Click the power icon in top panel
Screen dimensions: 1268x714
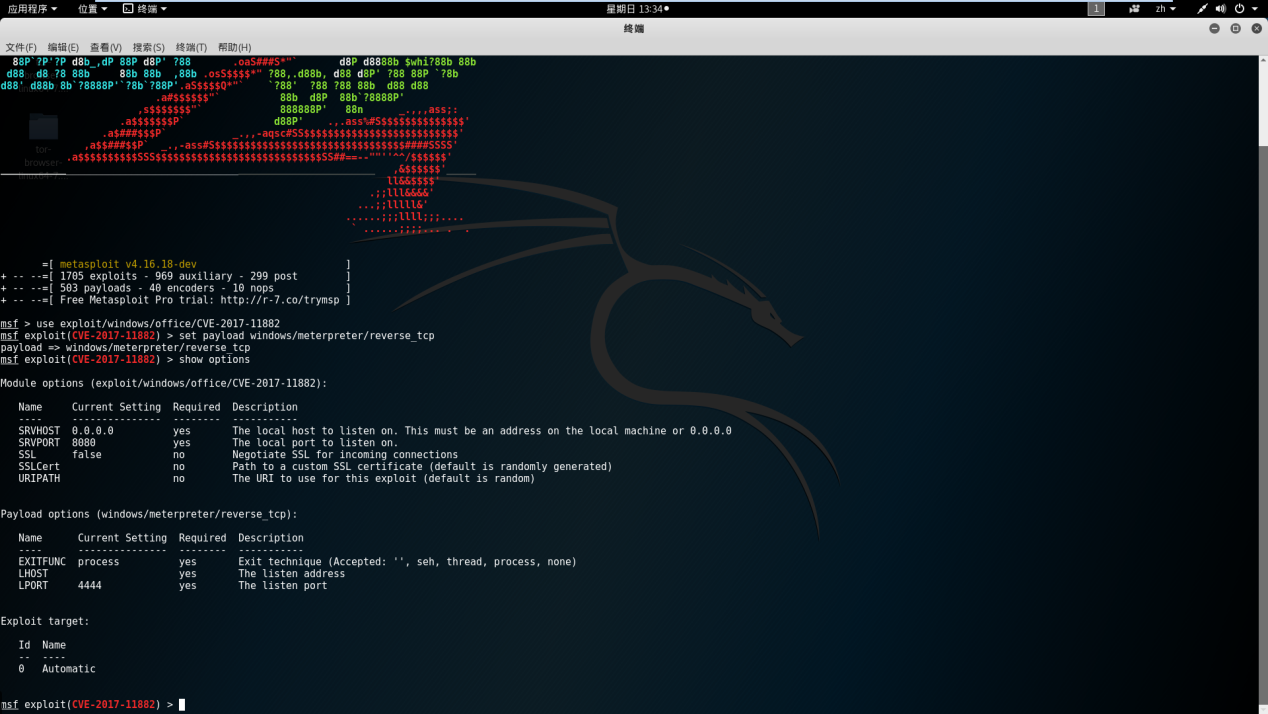click(x=1239, y=8)
